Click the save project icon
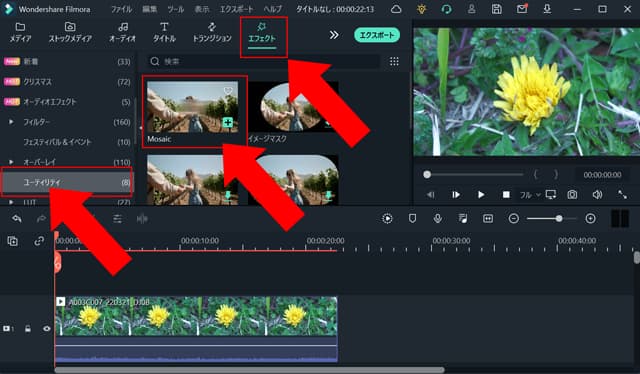Viewport: 640px width, 374px height. 496,9
